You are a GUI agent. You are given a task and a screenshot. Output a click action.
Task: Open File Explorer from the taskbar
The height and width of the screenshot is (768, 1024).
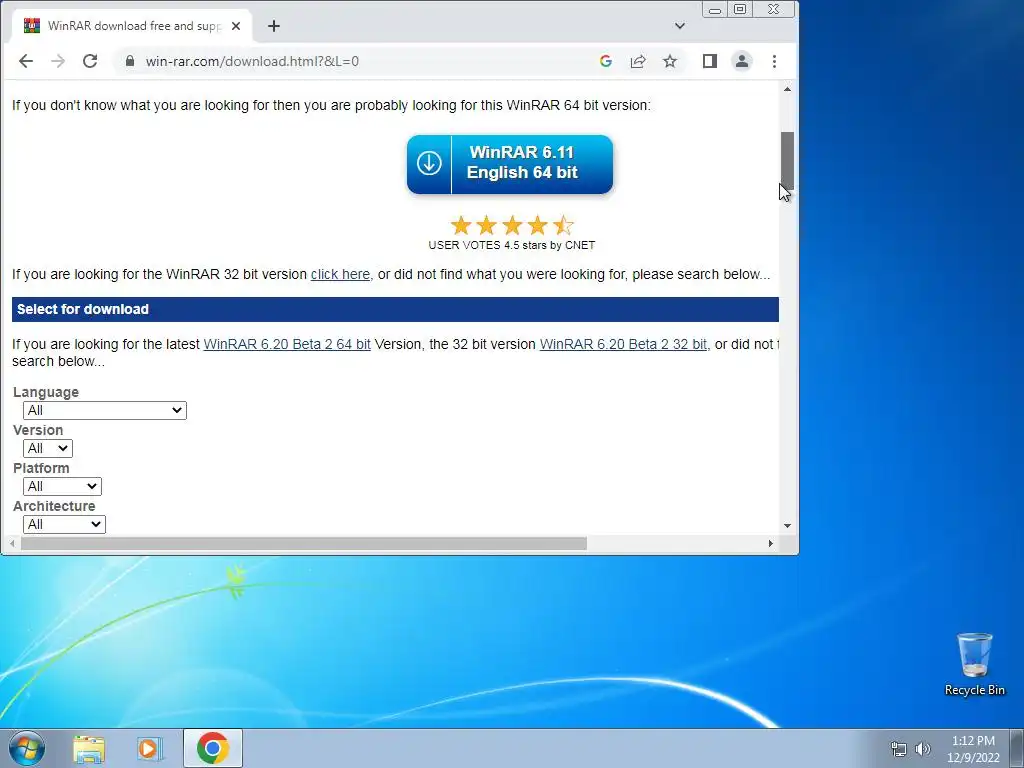click(89, 749)
